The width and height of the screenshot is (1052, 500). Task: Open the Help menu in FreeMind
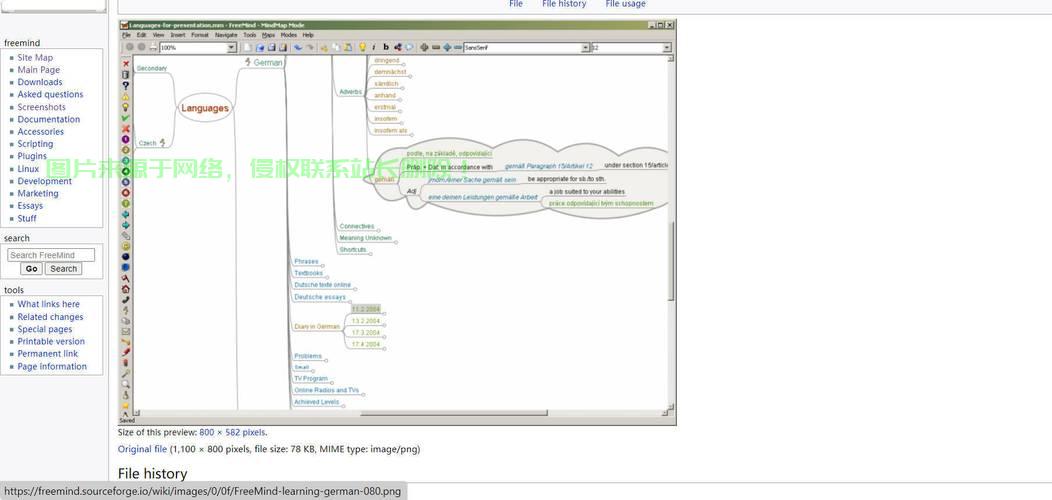pos(308,35)
